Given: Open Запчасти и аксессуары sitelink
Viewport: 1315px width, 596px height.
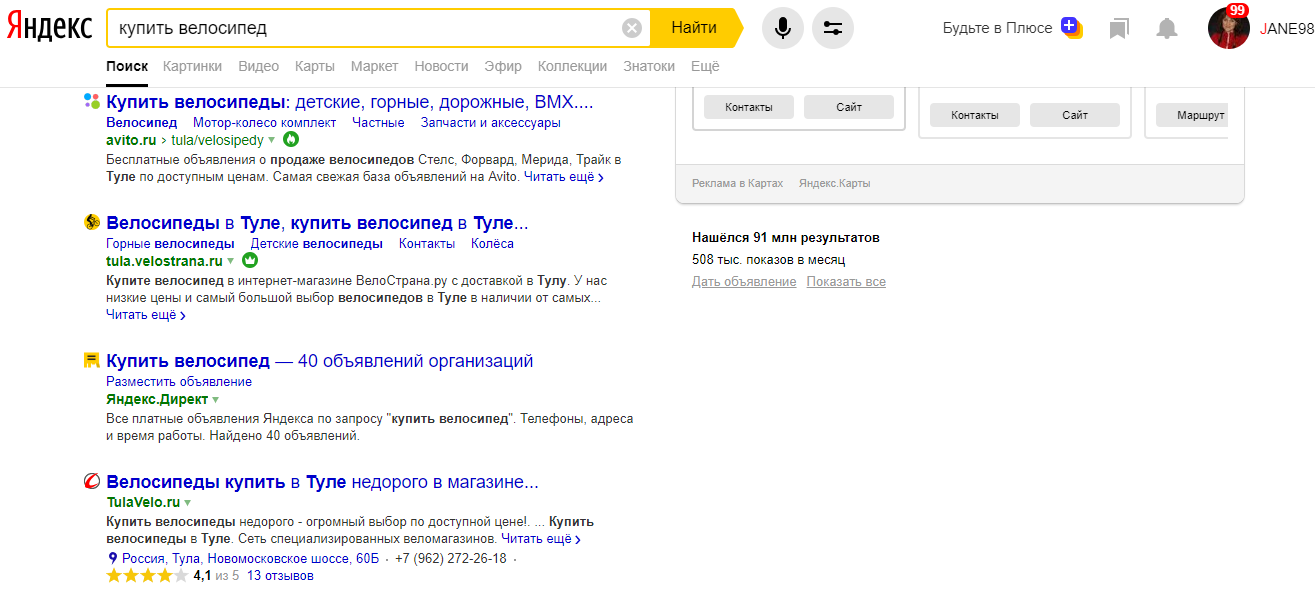Looking at the screenshot, I should pyautogui.click(x=491, y=122).
